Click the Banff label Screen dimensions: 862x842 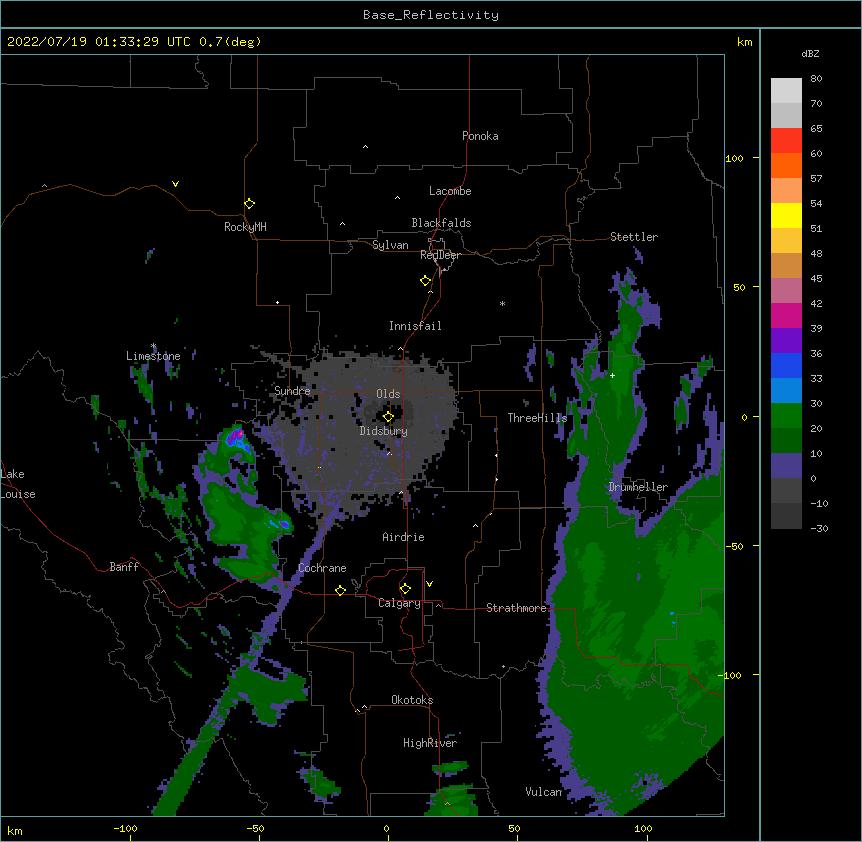(x=124, y=567)
